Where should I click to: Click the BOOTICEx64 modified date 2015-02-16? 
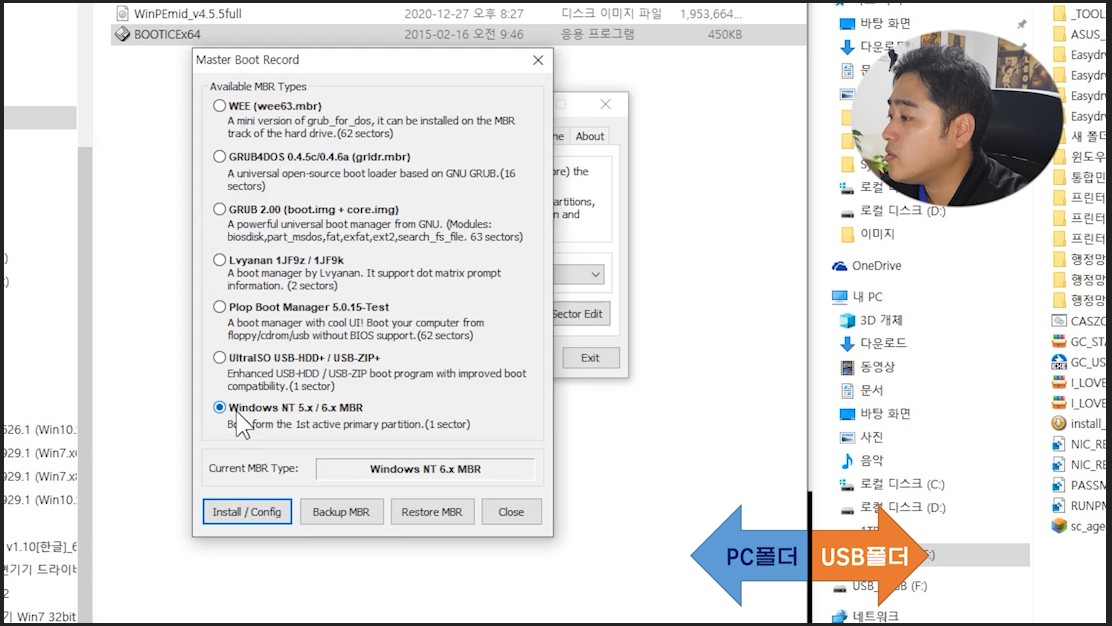click(x=464, y=34)
